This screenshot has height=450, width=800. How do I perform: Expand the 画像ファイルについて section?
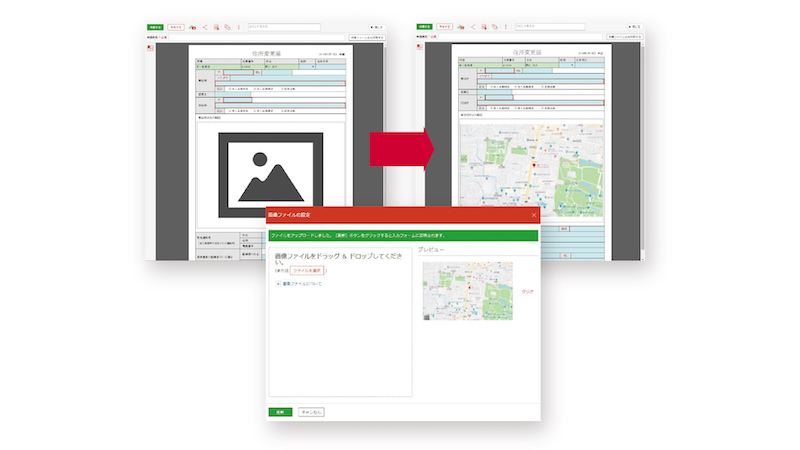click(300, 285)
